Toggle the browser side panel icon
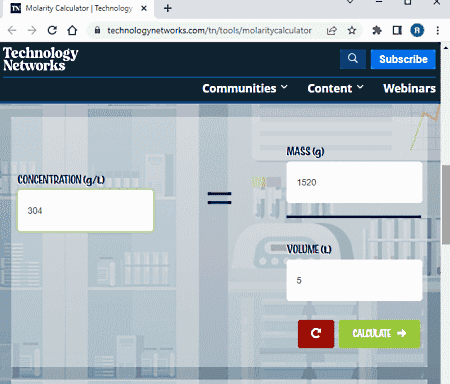Screen dimensions: 450x384 point(397,31)
